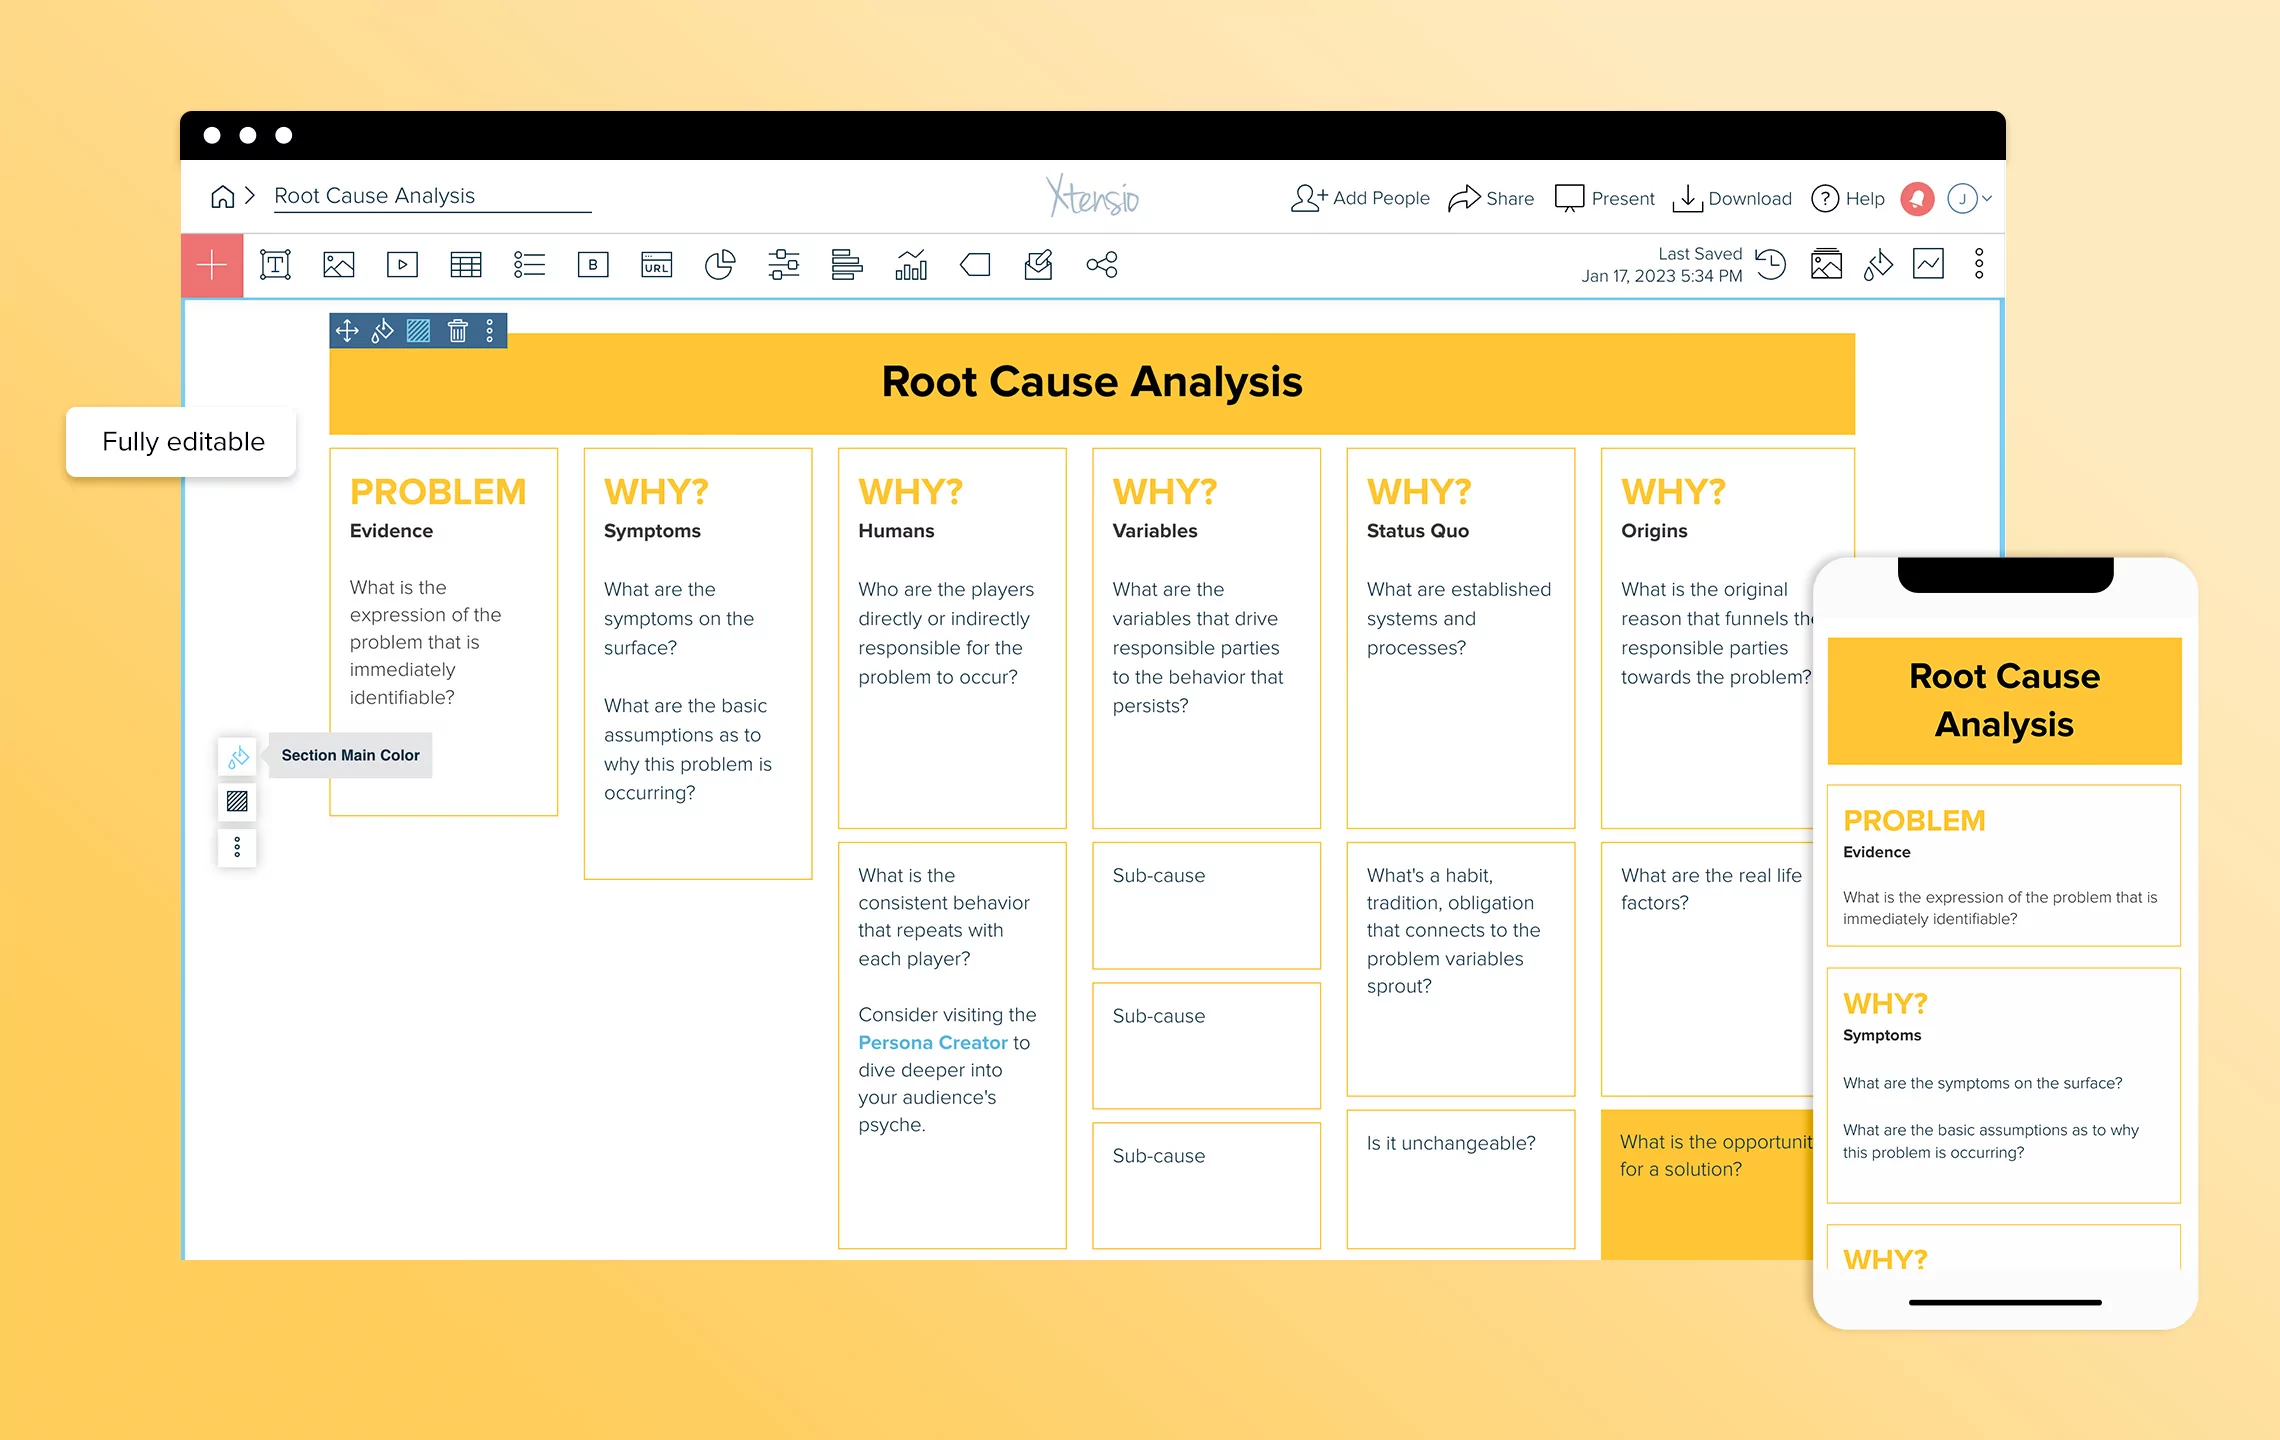2280x1440 pixels.
Task: Open the overflow kebab menu on the toolbar right
Action: (1977, 264)
